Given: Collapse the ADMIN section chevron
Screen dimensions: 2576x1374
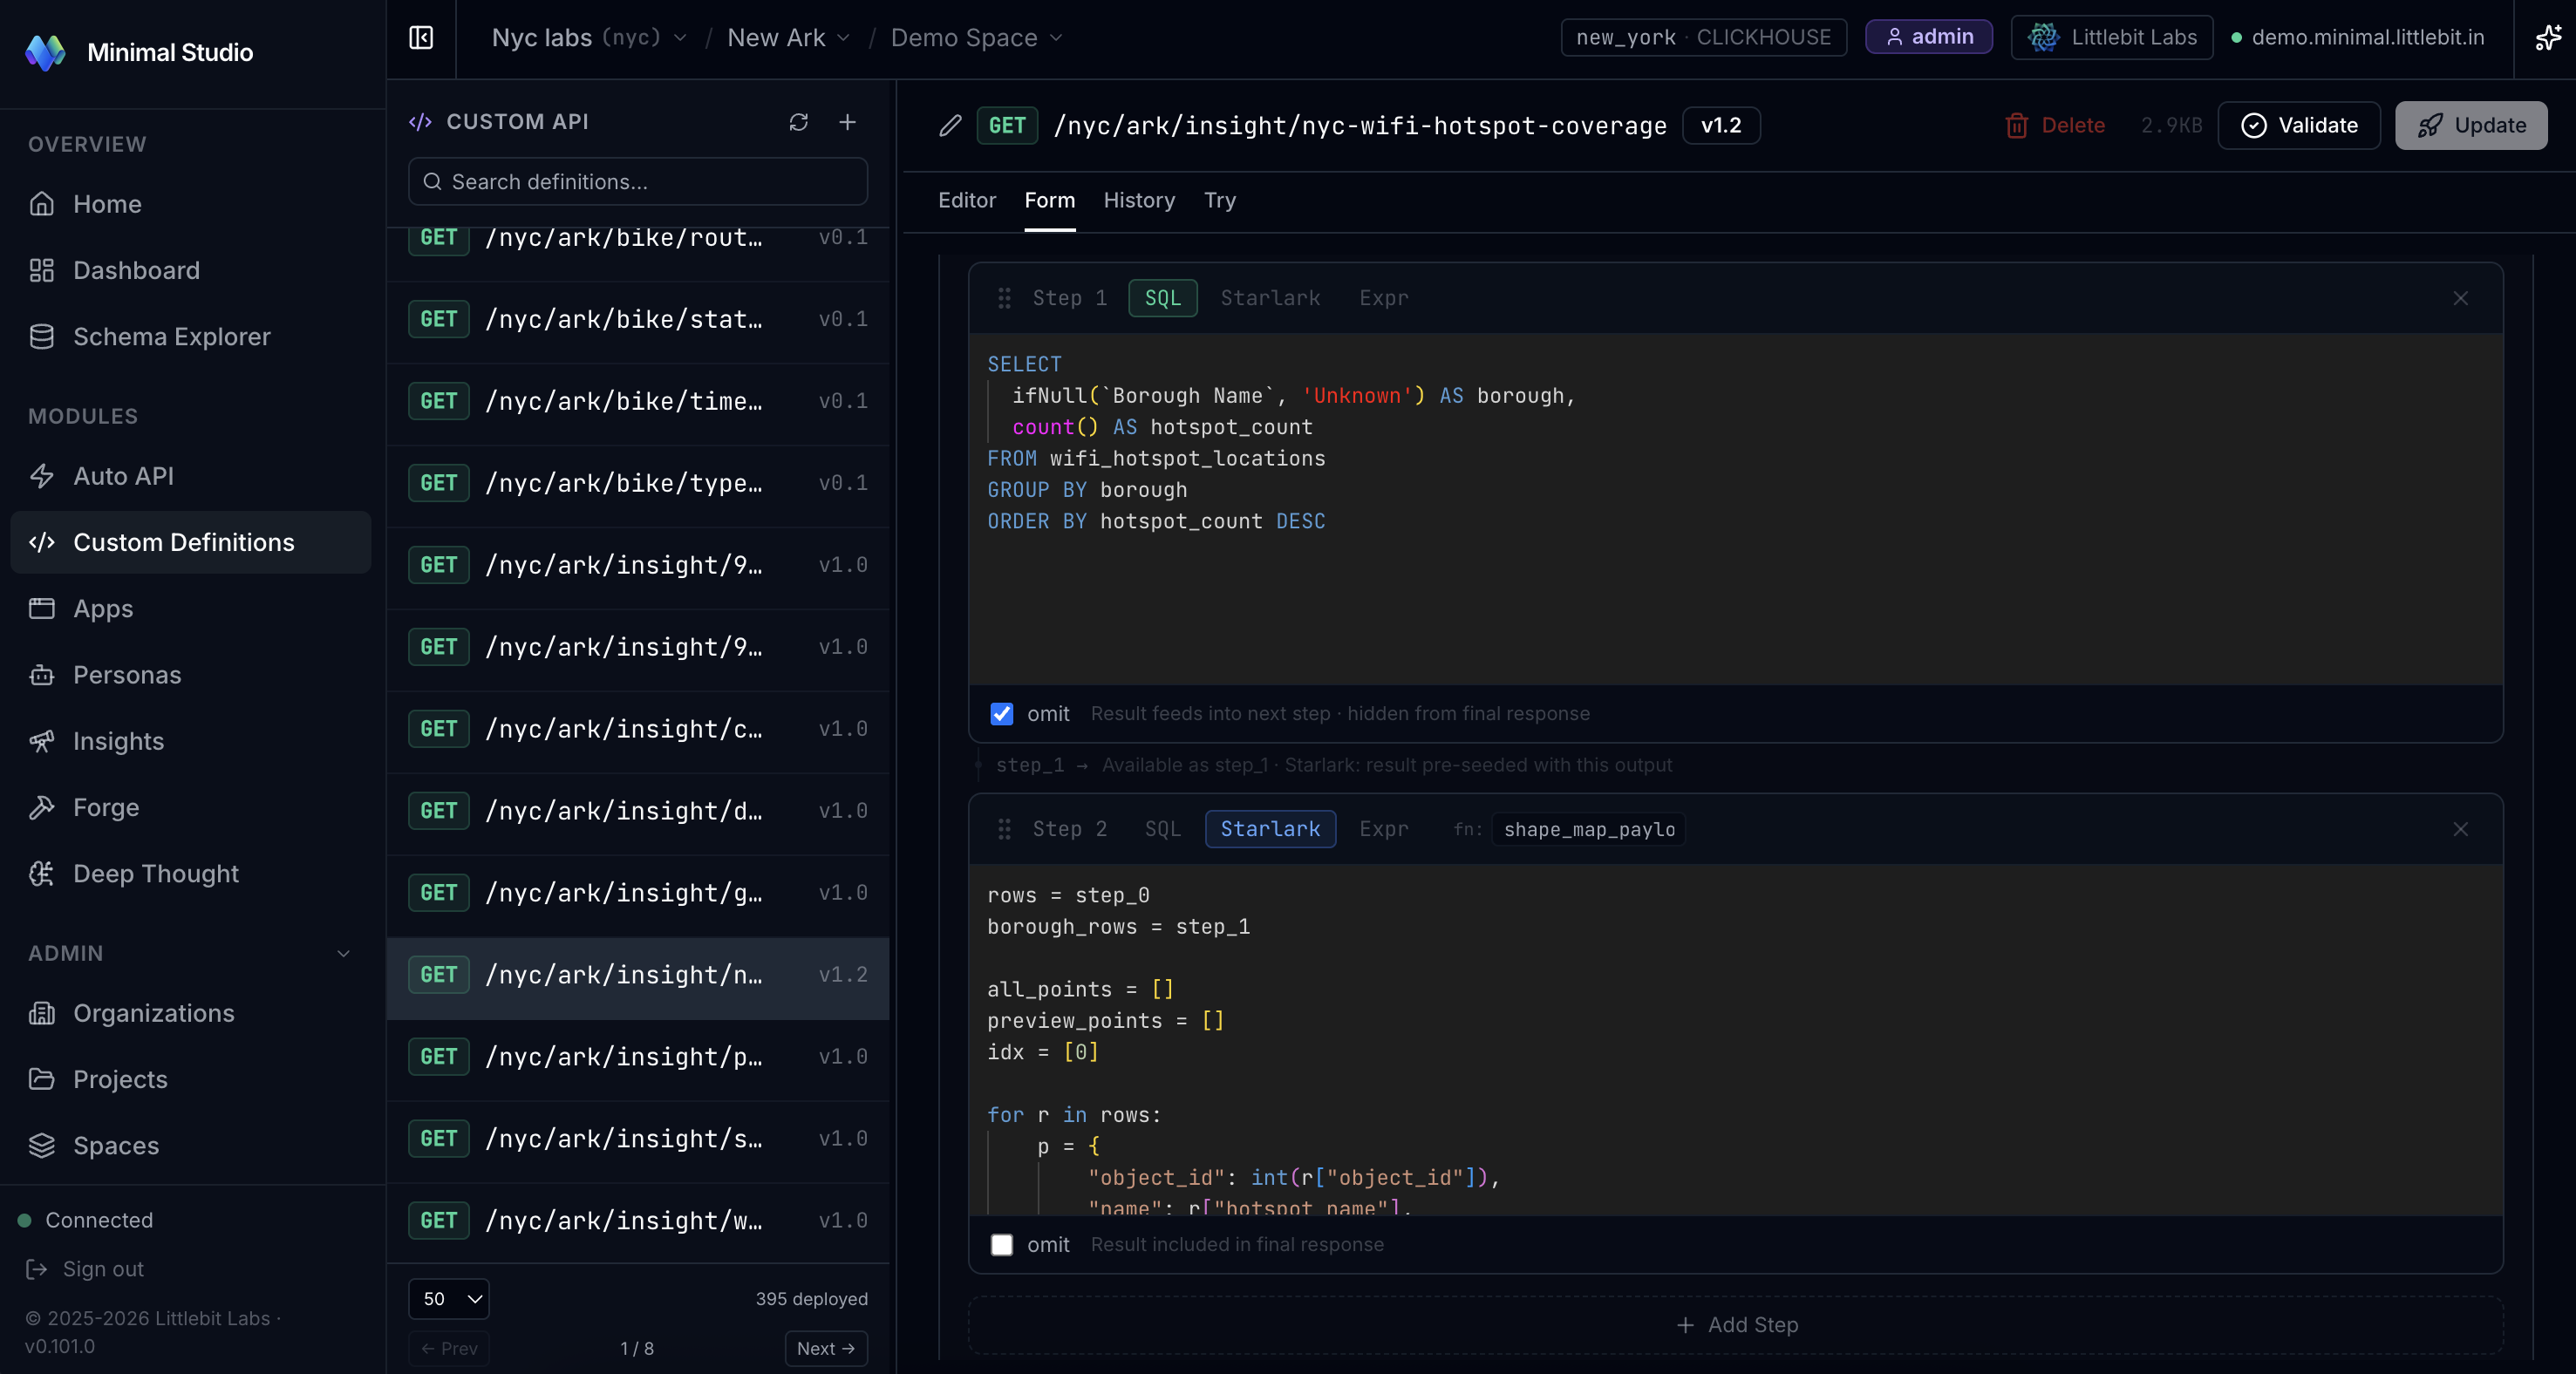Looking at the screenshot, I should (x=343, y=953).
